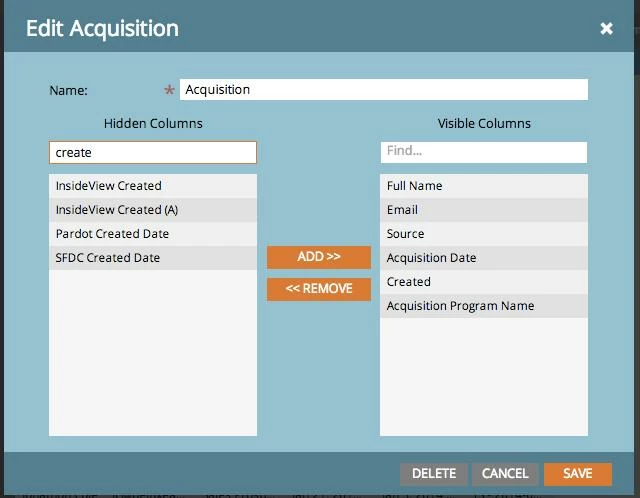The image size is (640, 498).
Task: Click the Visible Columns Find field
Action: 484,152
